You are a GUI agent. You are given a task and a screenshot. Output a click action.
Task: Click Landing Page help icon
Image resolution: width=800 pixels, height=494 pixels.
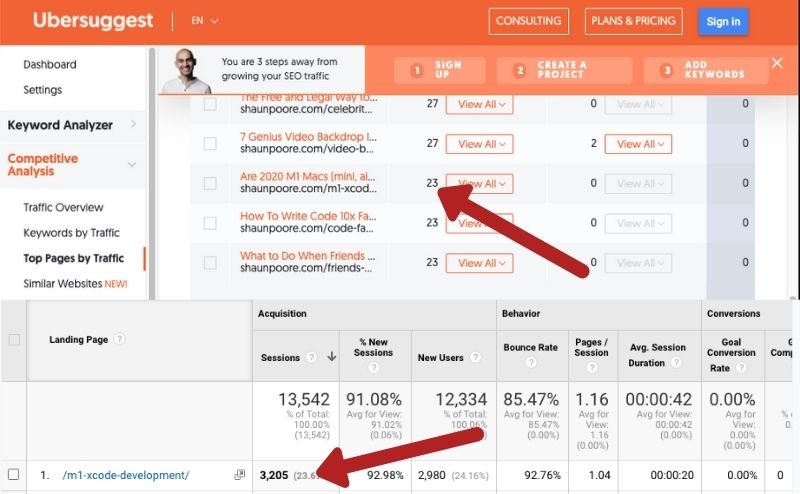click(x=119, y=339)
